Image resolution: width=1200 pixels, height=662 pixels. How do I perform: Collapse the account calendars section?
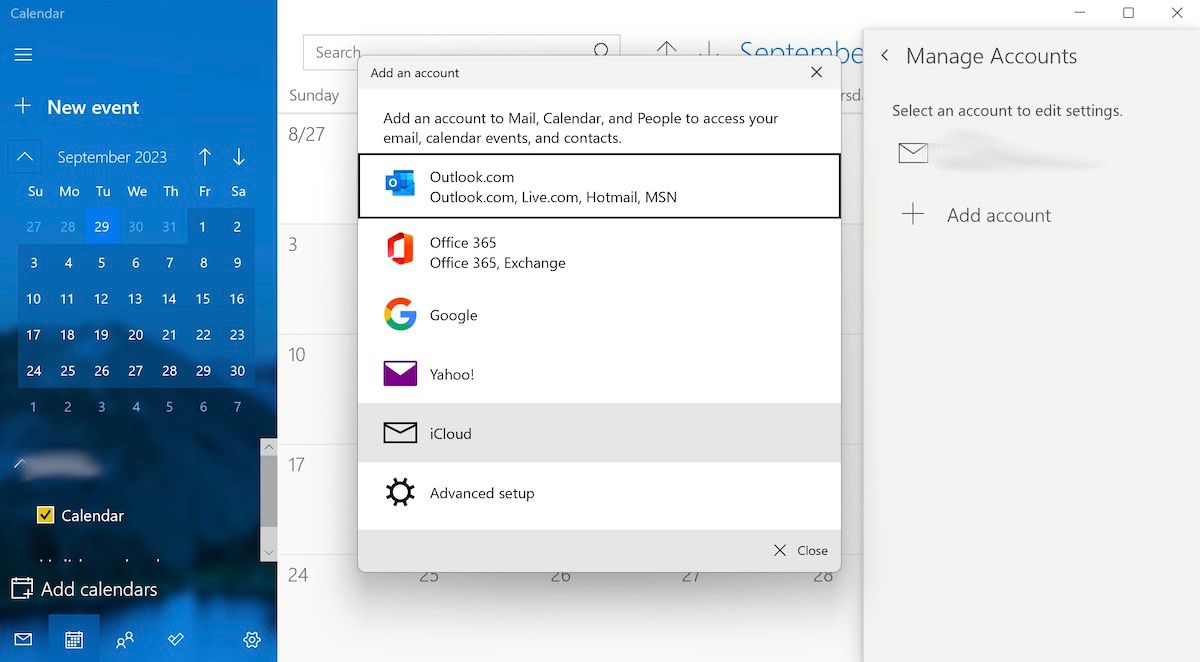click(x=18, y=464)
